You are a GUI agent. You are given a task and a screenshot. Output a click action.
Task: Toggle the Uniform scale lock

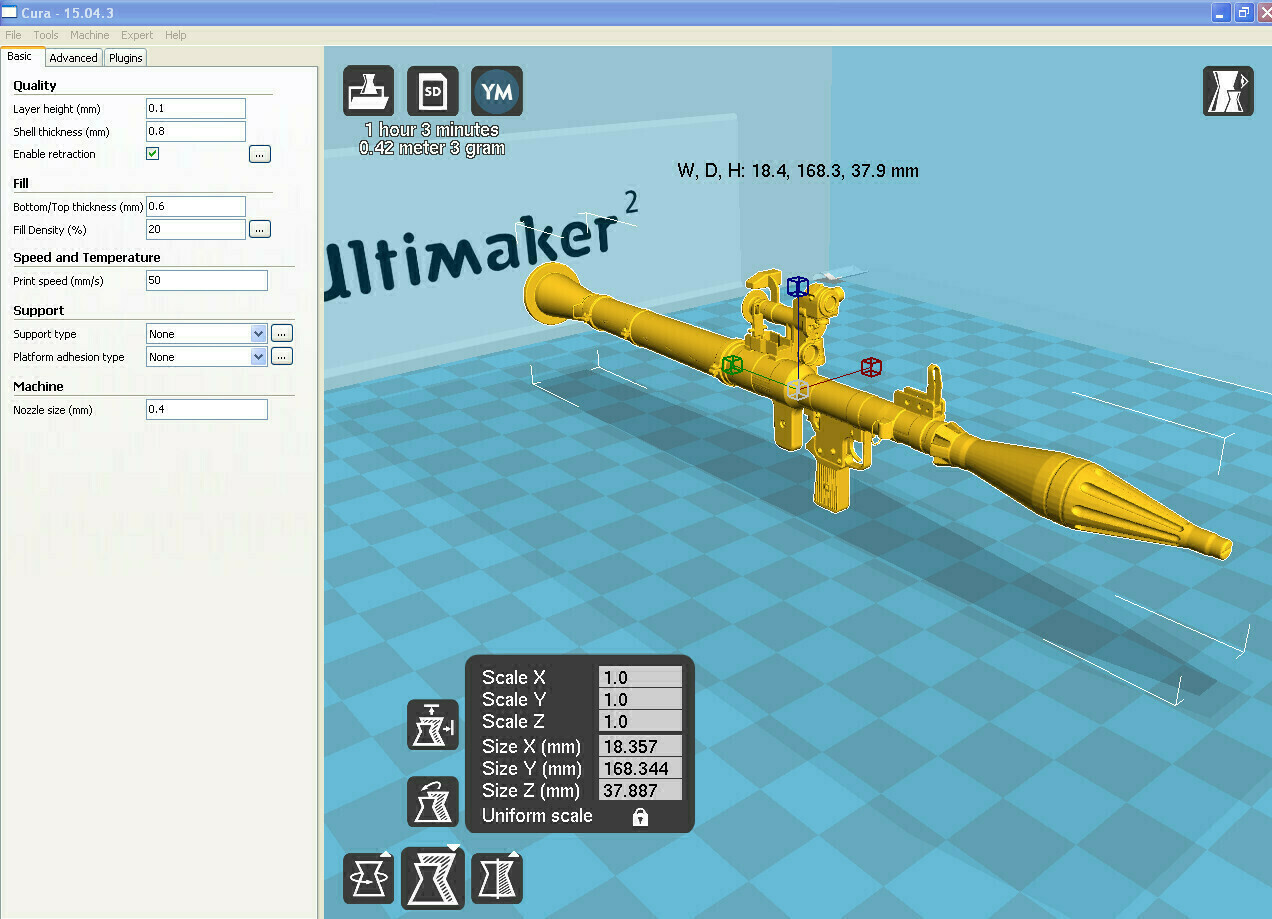[640, 817]
